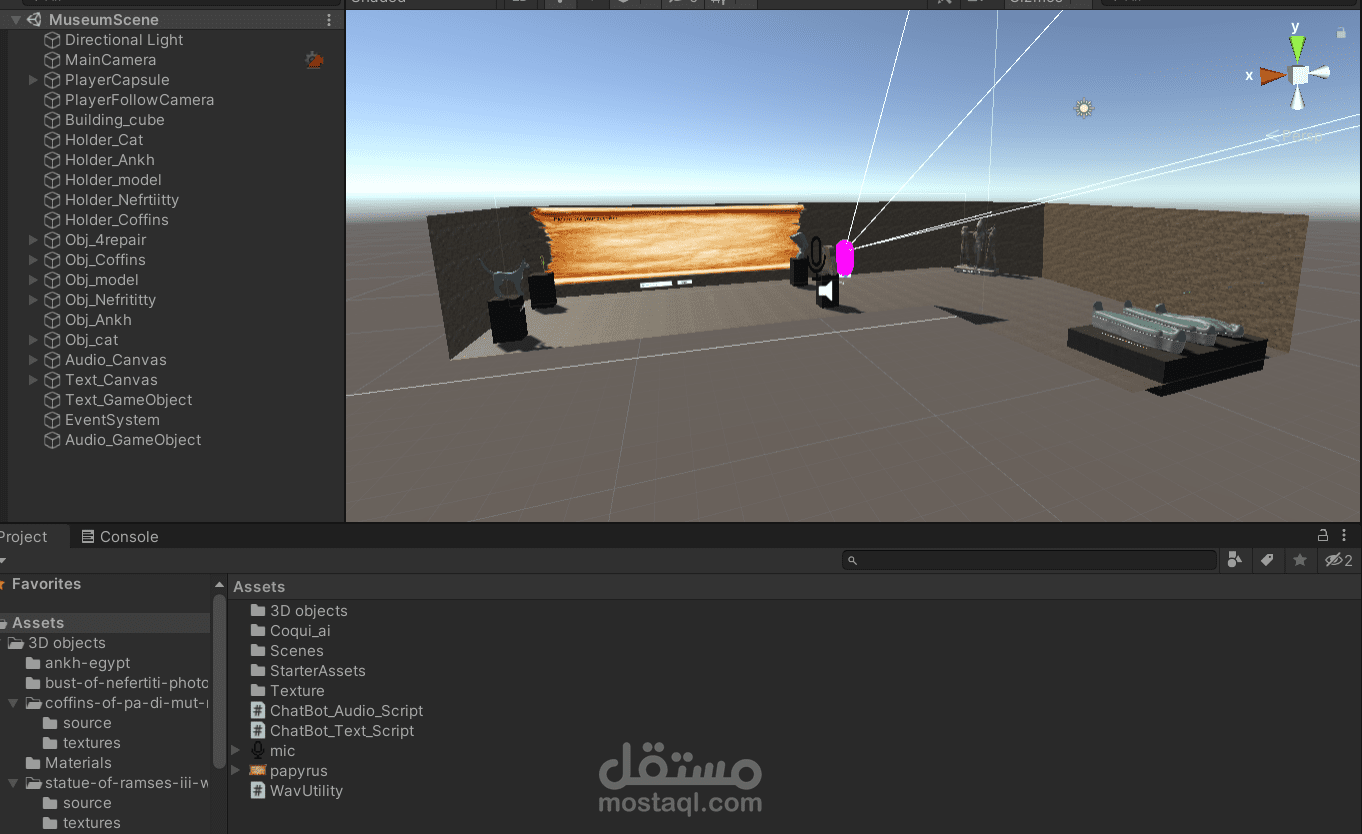Click the cube icon of Holder_Cat
This screenshot has width=1362, height=834.
[53, 140]
